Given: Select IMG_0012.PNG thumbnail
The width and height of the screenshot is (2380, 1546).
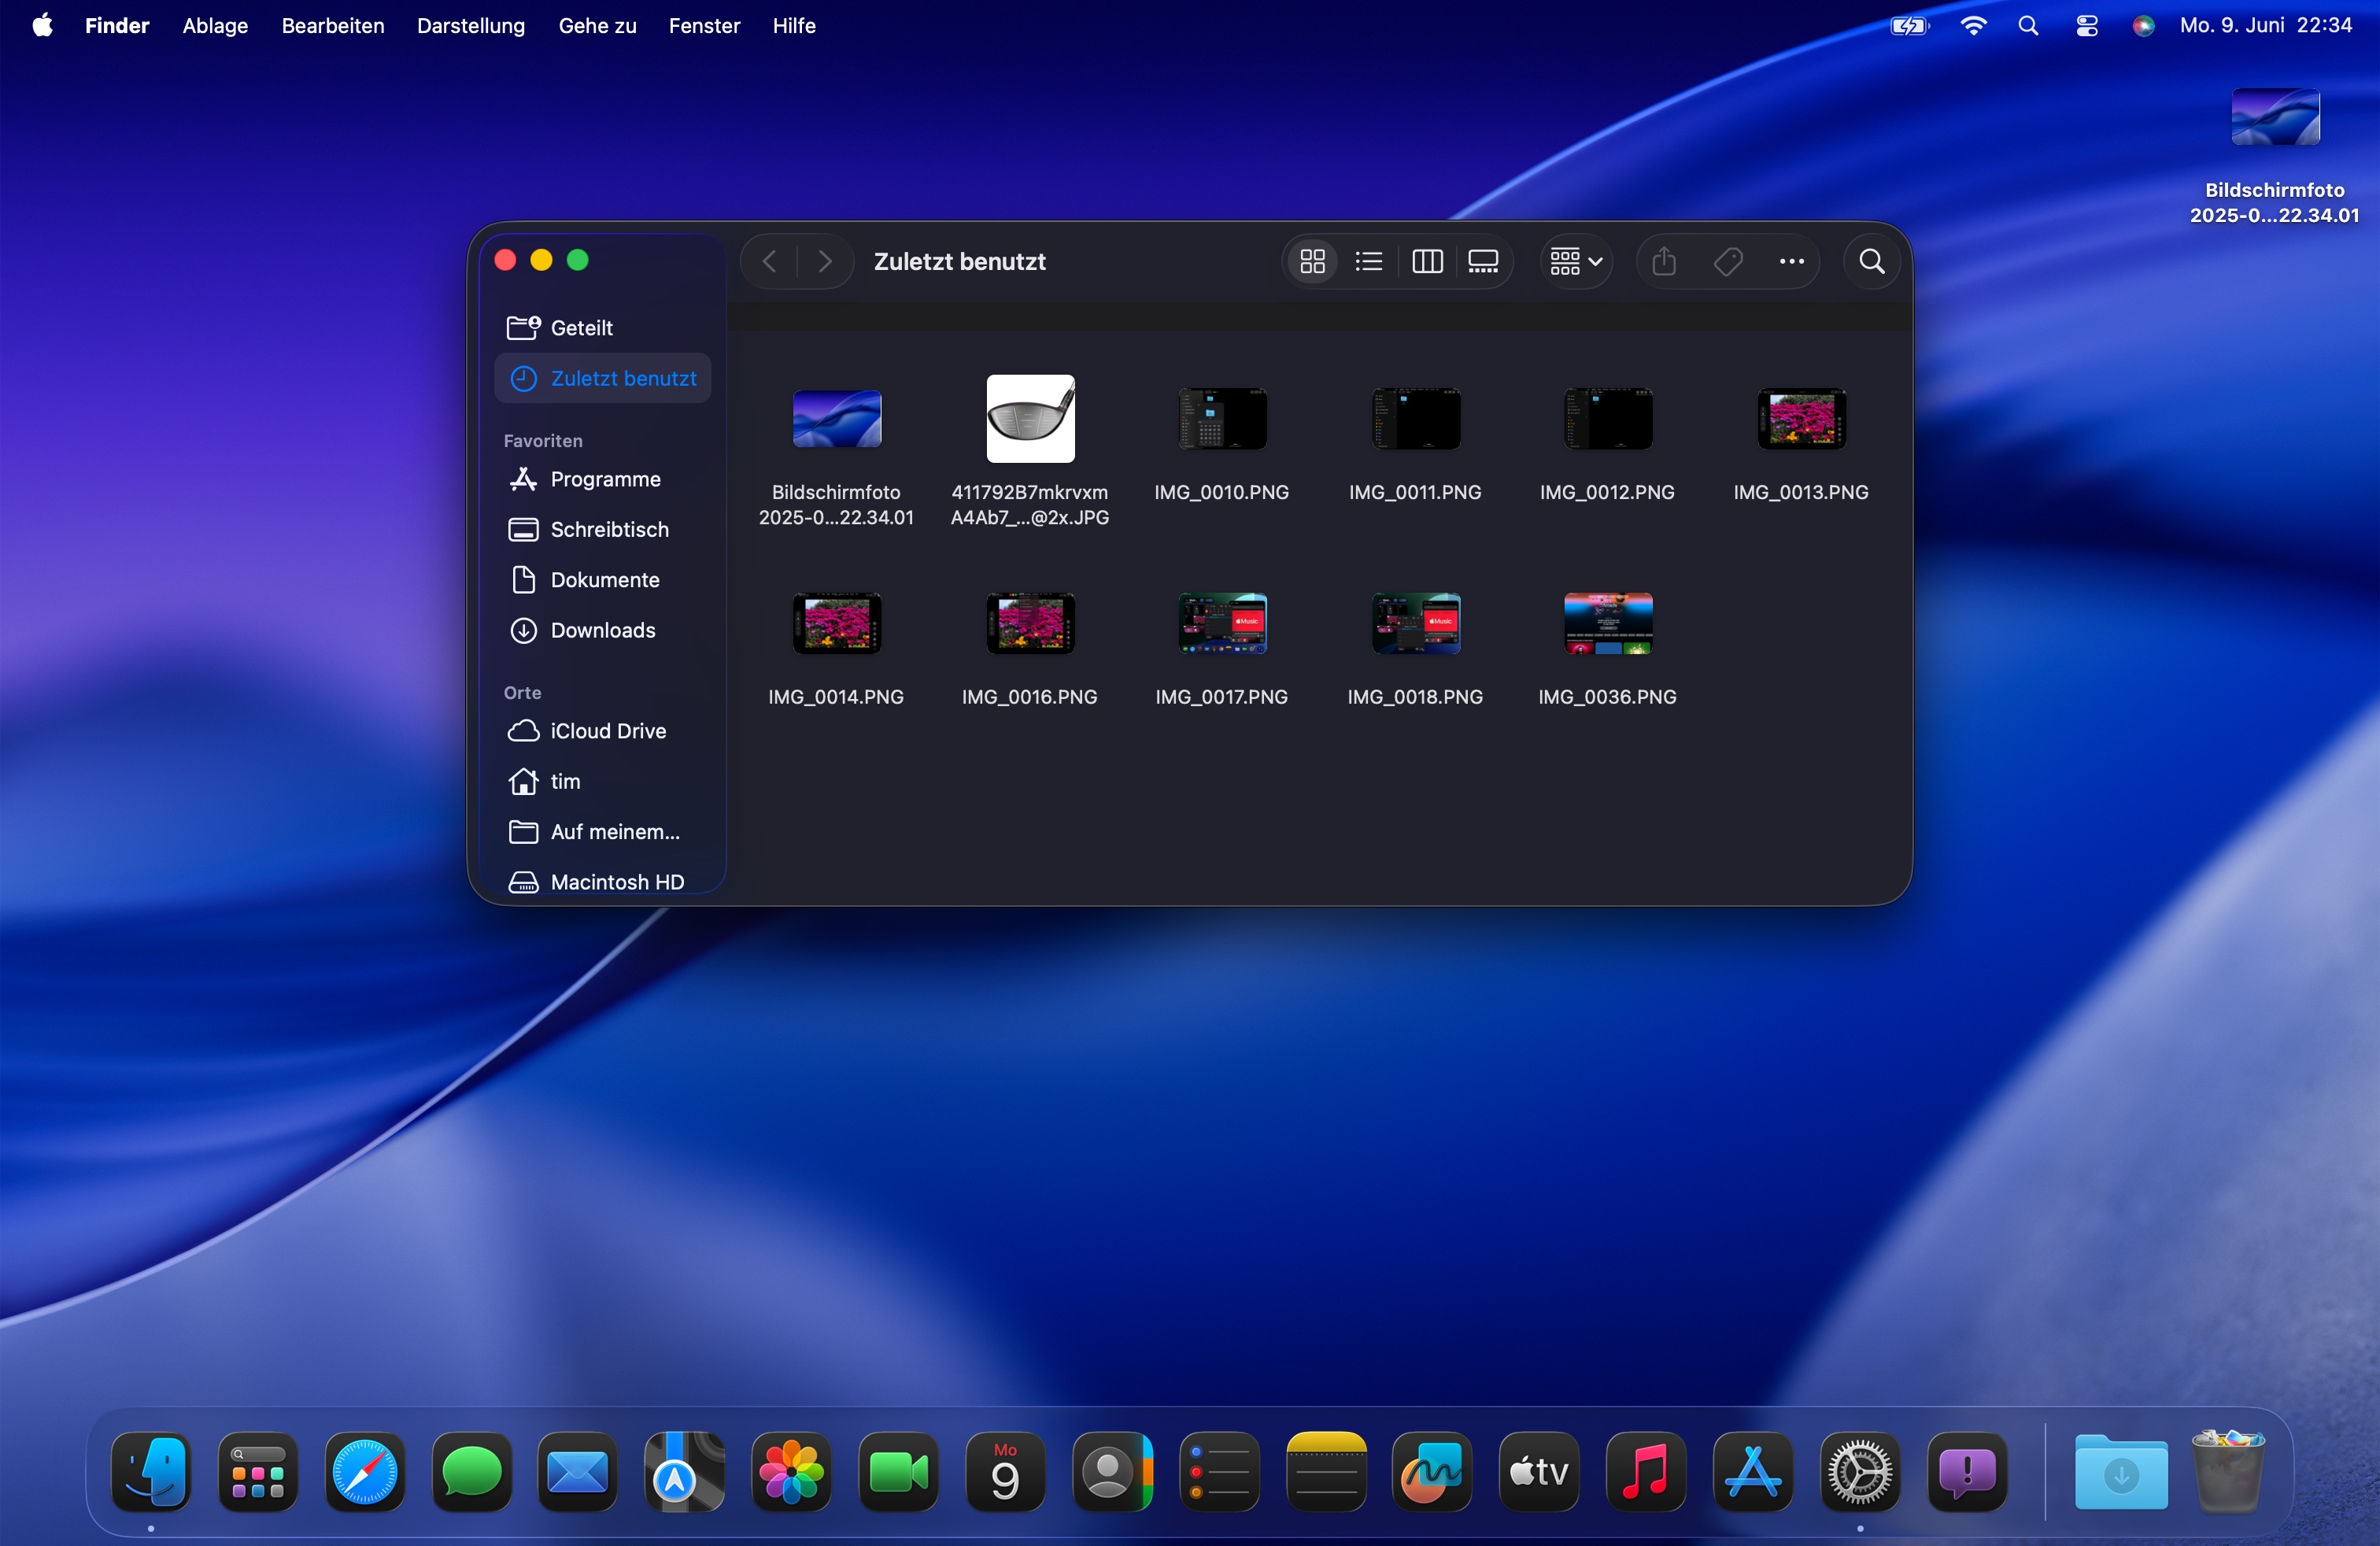Looking at the screenshot, I should coord(1608,420).
